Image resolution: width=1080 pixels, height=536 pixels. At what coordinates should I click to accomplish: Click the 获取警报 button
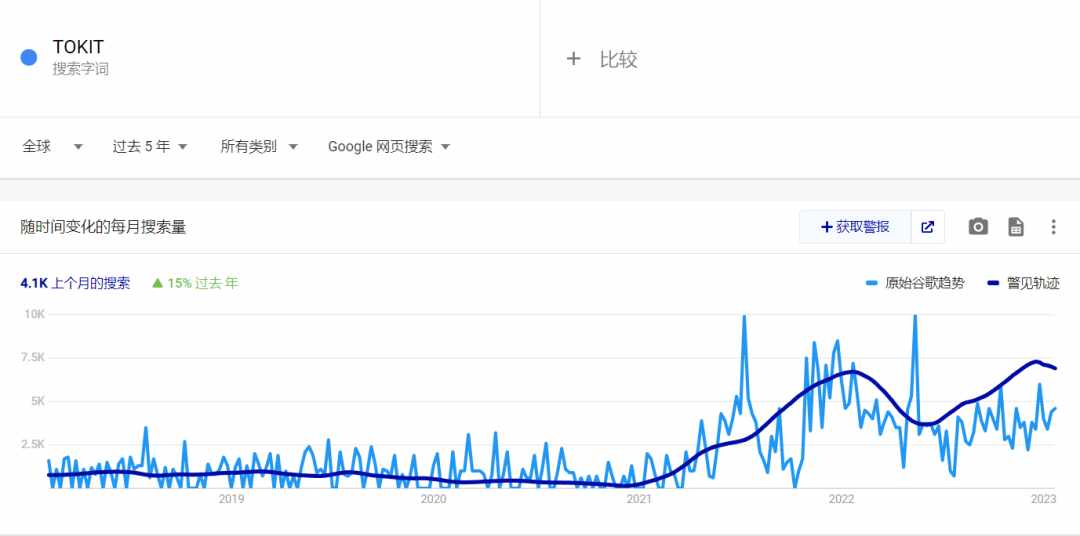point(855,227)
